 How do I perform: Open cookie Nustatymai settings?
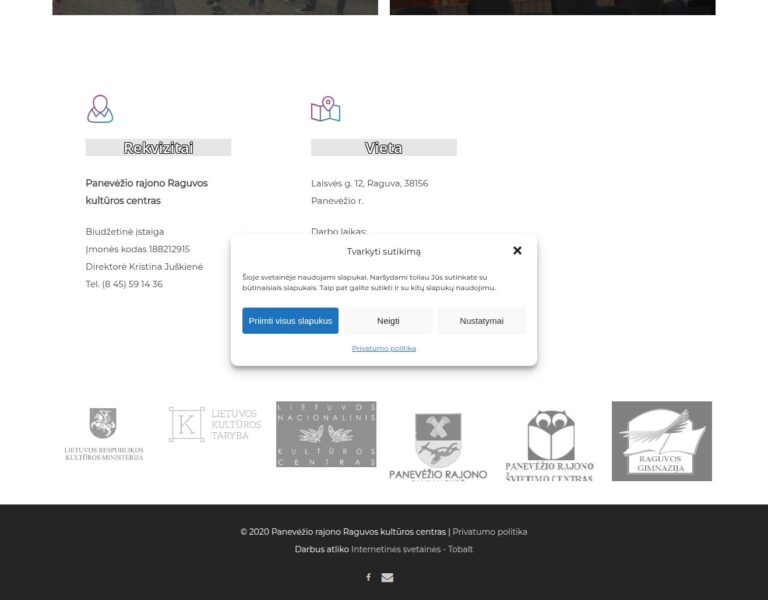(481, 321)
